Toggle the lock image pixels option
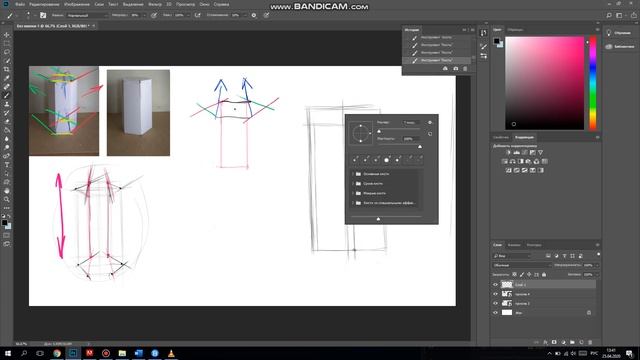The height and width of the screenshot is (360, 640). tap(522, 275)
